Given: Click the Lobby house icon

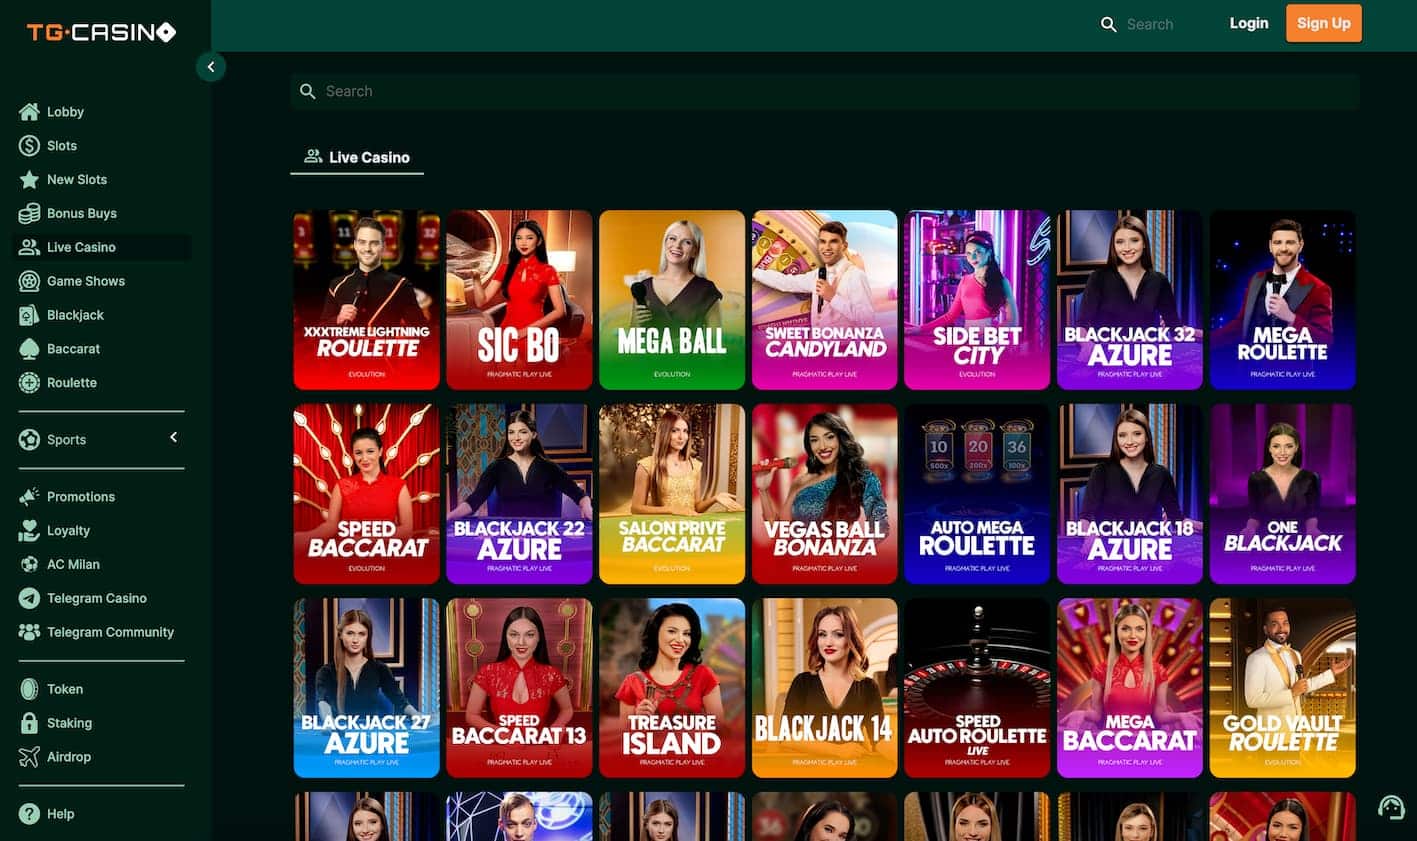Looking at the screenshot, I should (29, 112).
